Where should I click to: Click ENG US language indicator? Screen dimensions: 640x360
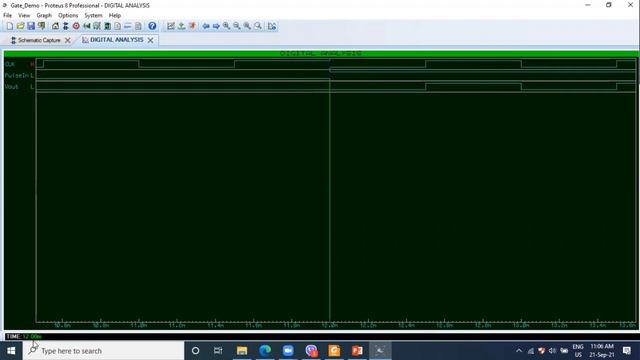point(578,351)
